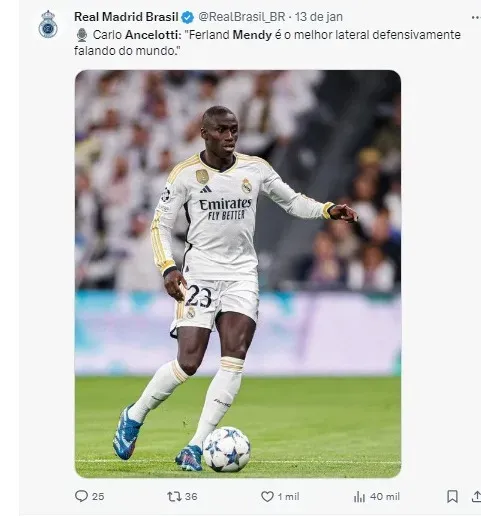Click the blue verified badge
The image size is (481, 516).
coord(188,17)
